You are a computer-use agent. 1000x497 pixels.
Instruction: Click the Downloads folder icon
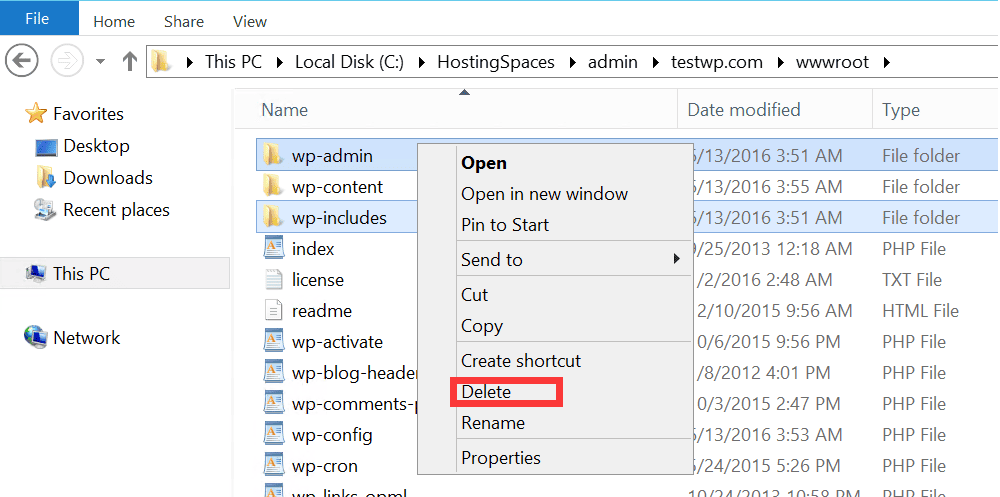(46, 178)
